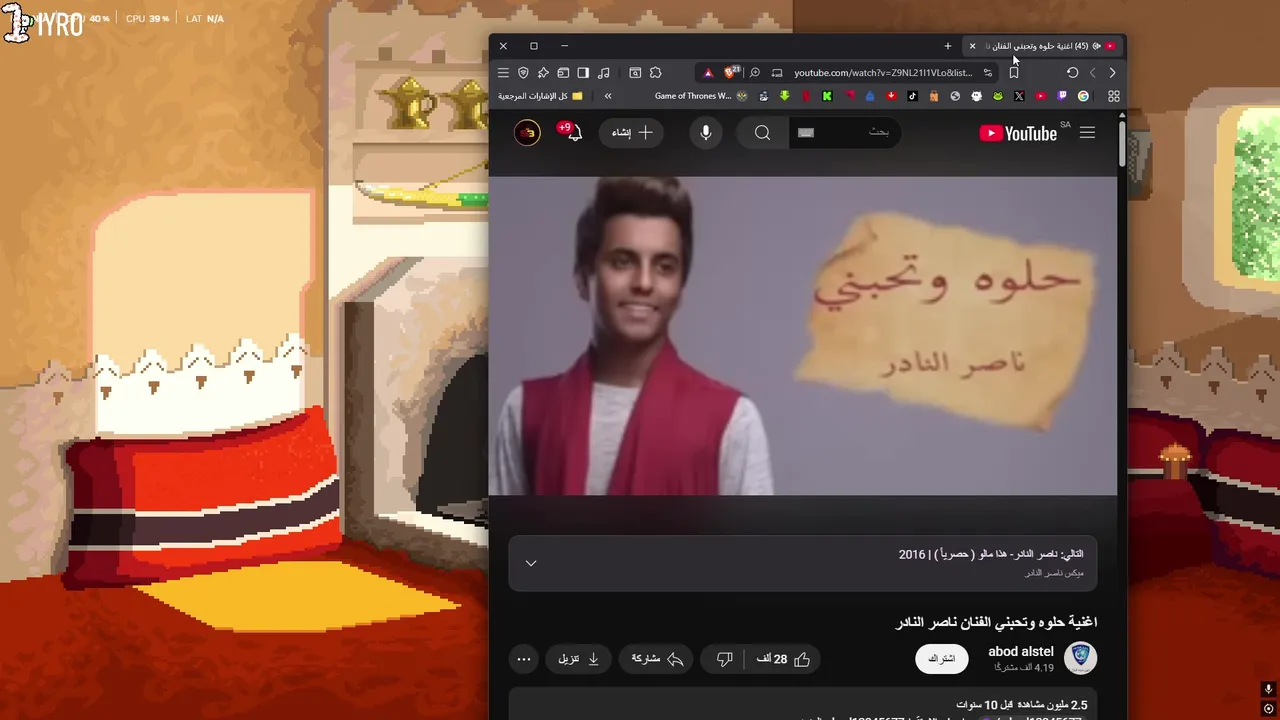This screenshot has width=1280, height=720.
Task: Open the Kick bookmark
Action: coord(827,96)
